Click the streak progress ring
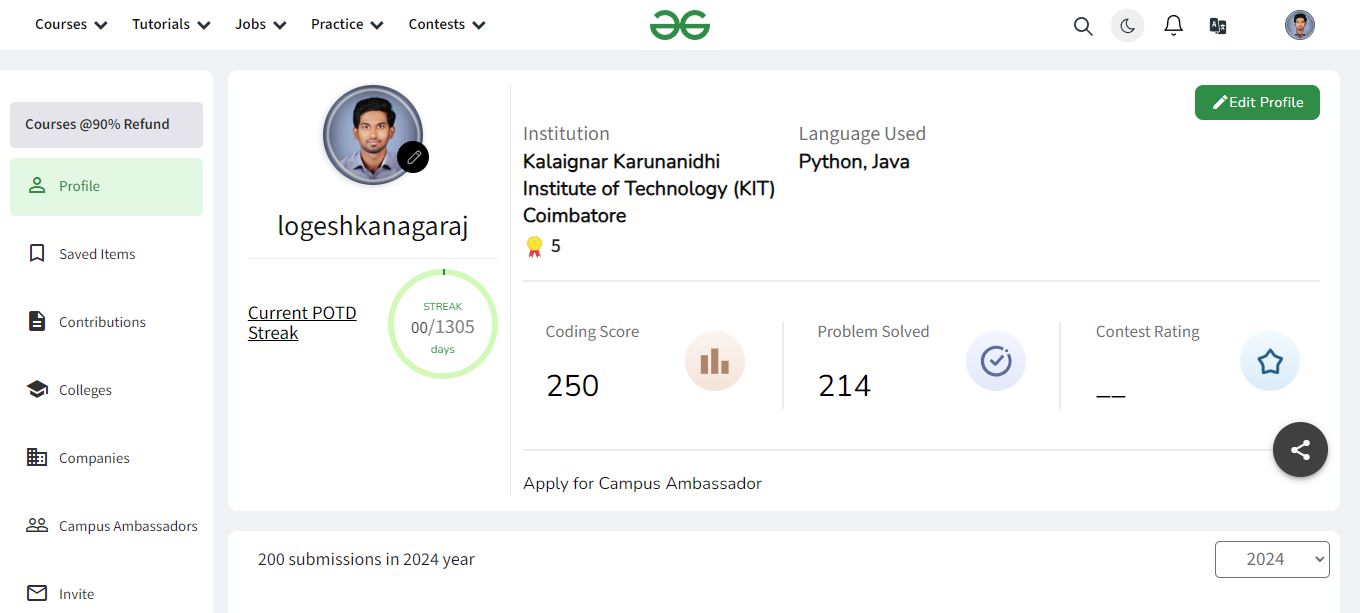Screen dimensions: 1360x613 click(443, 324)
